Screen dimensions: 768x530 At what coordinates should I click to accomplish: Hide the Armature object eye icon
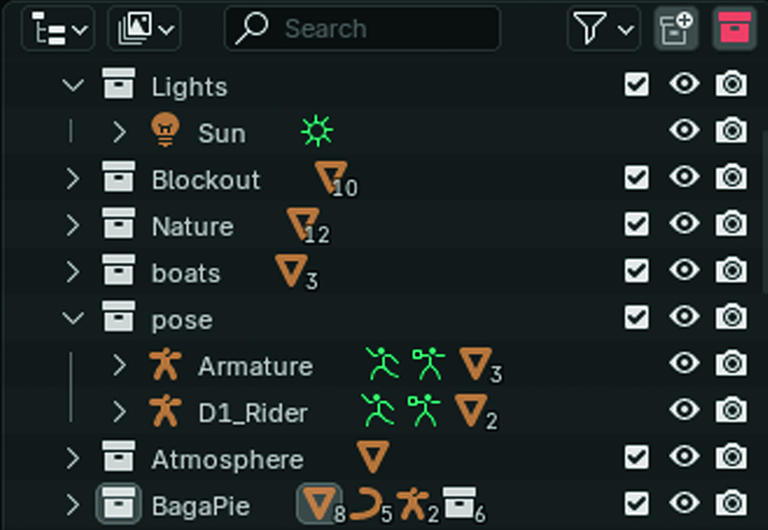[x=684, y=364]
